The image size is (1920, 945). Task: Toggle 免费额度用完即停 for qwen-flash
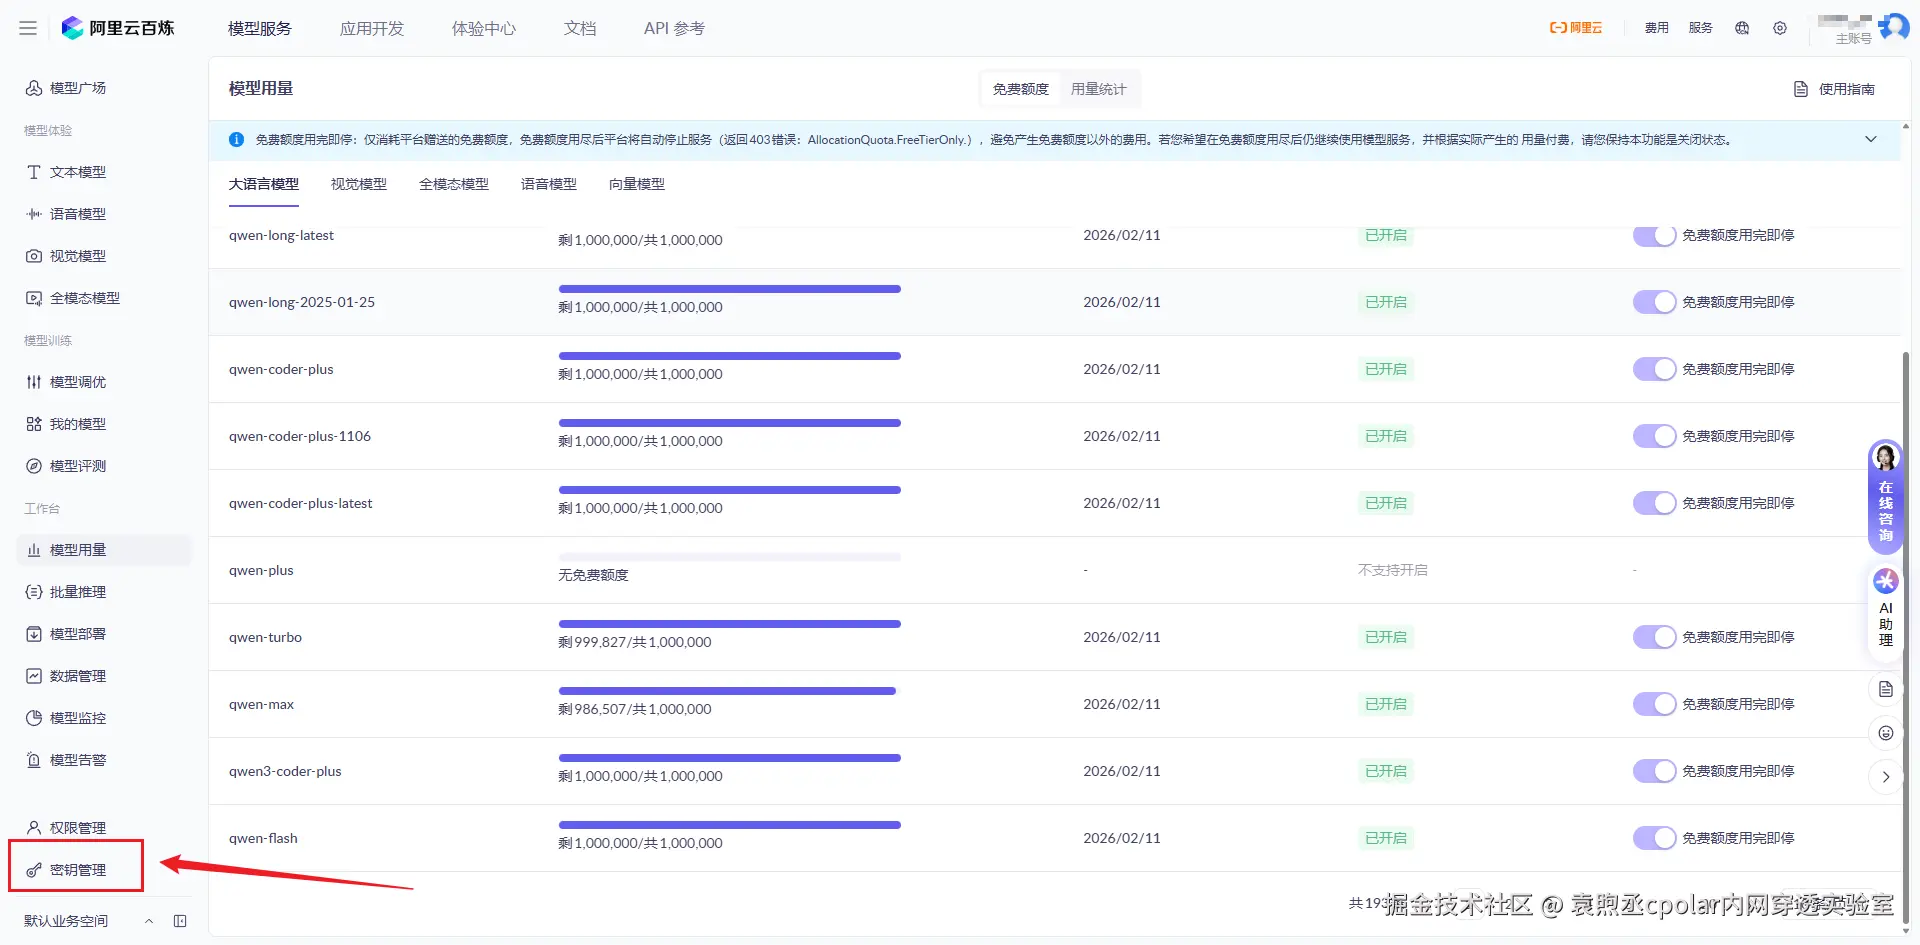pos(1654,838)
